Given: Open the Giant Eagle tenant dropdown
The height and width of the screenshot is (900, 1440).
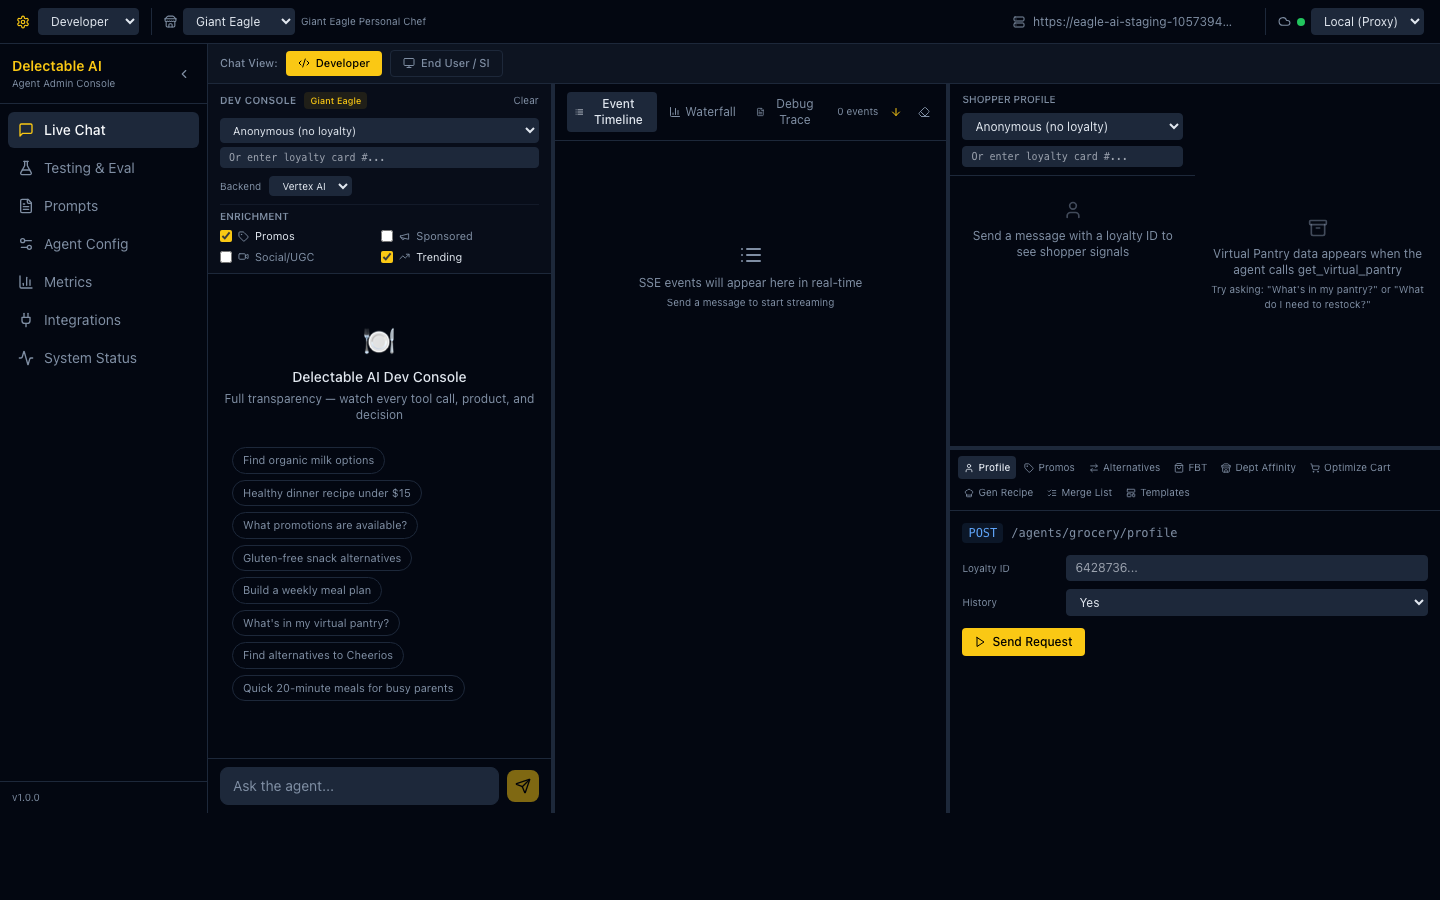Looking at the screenshot, I should 238,21.
